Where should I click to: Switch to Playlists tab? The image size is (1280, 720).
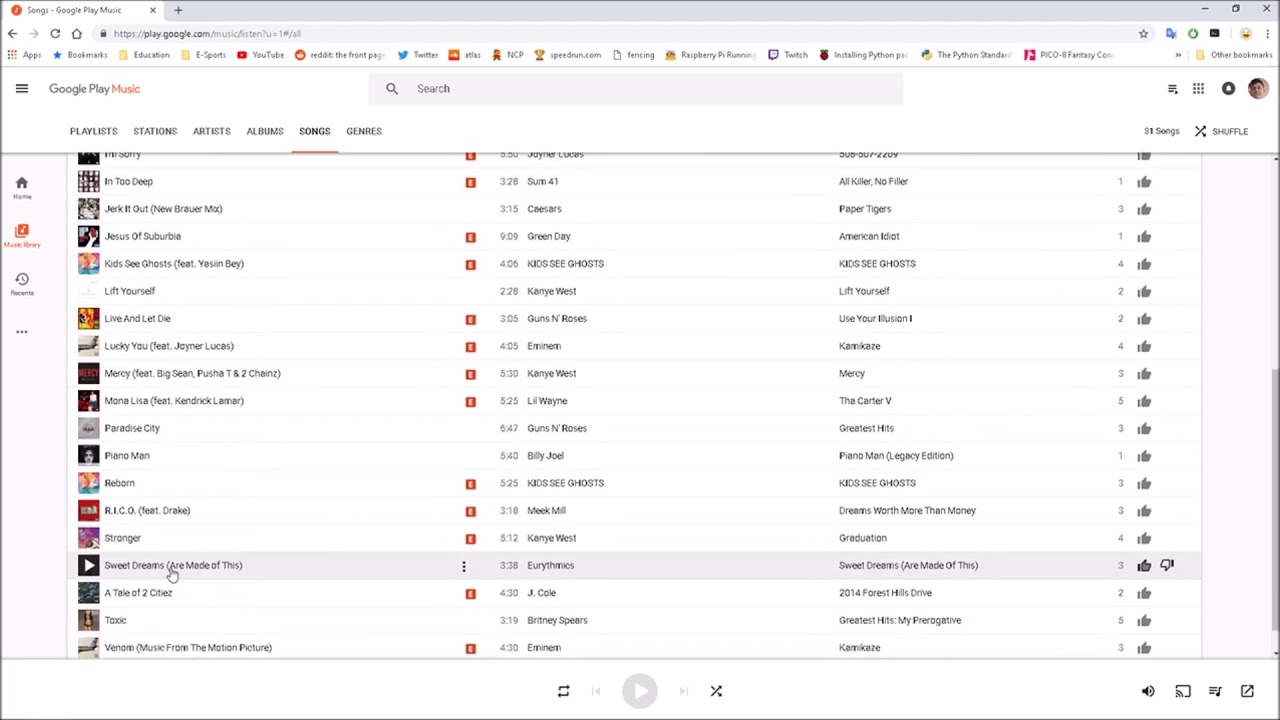94,131
